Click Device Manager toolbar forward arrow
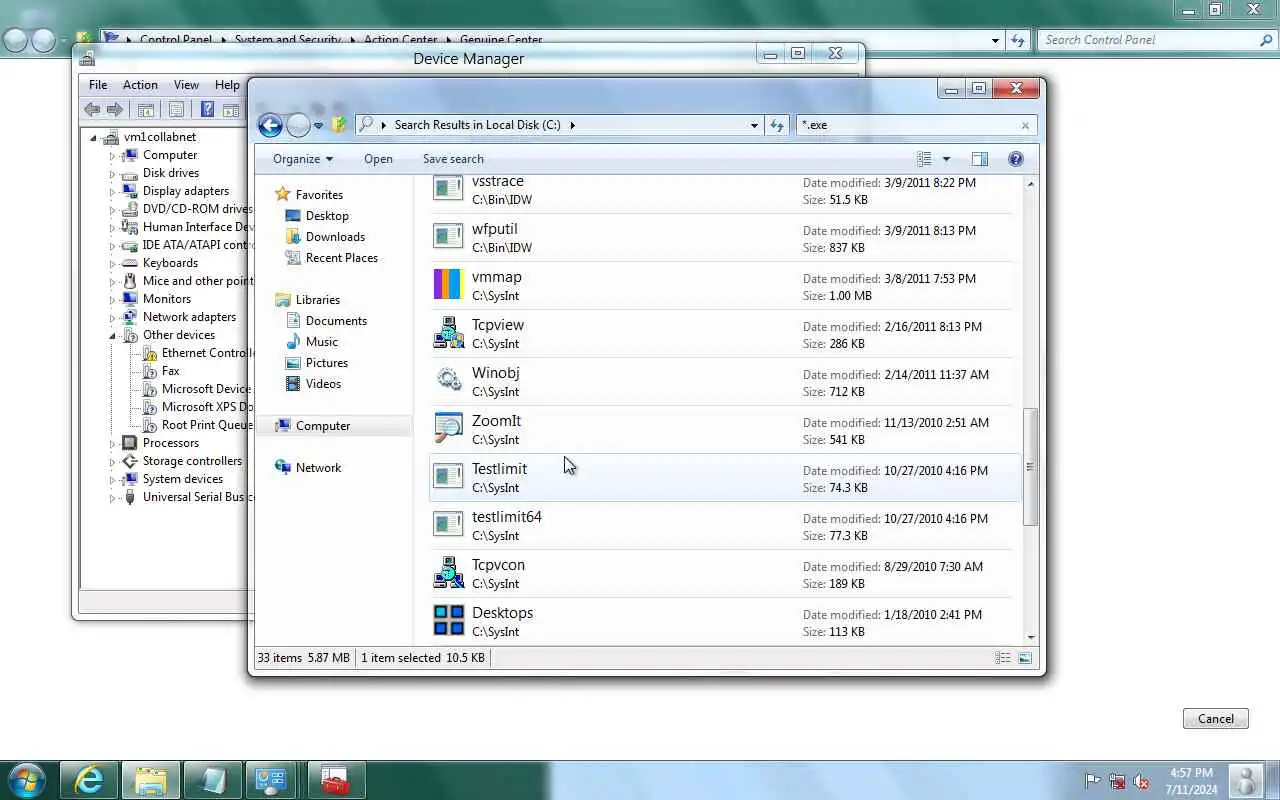The image size is (1280, 800). pyautogui.click(x=115, y=110)
